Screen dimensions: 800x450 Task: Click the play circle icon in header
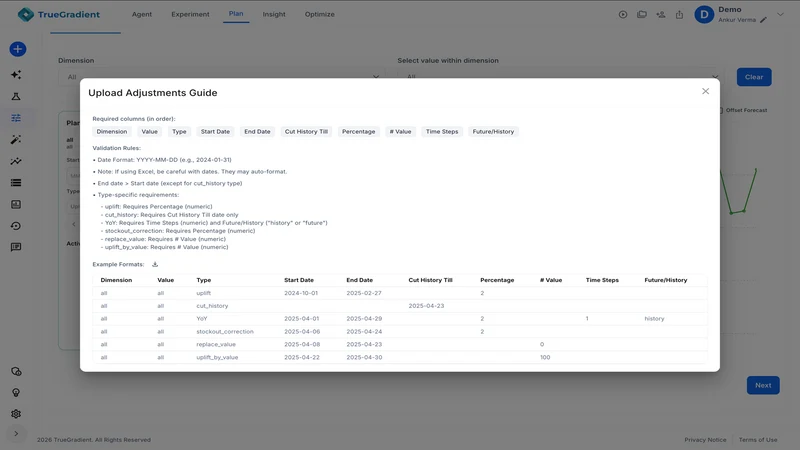click(623, 14)
